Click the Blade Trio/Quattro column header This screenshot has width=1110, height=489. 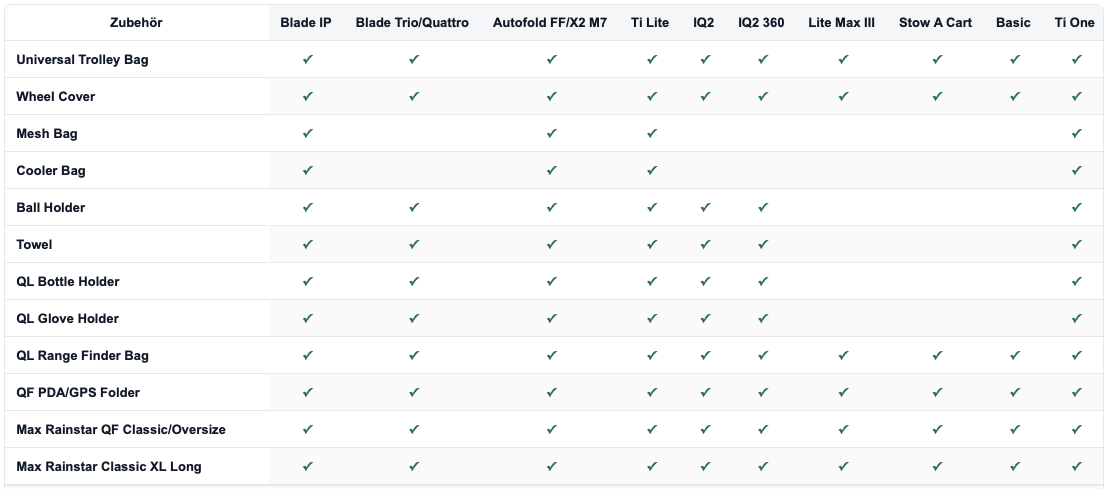[412, 23]
